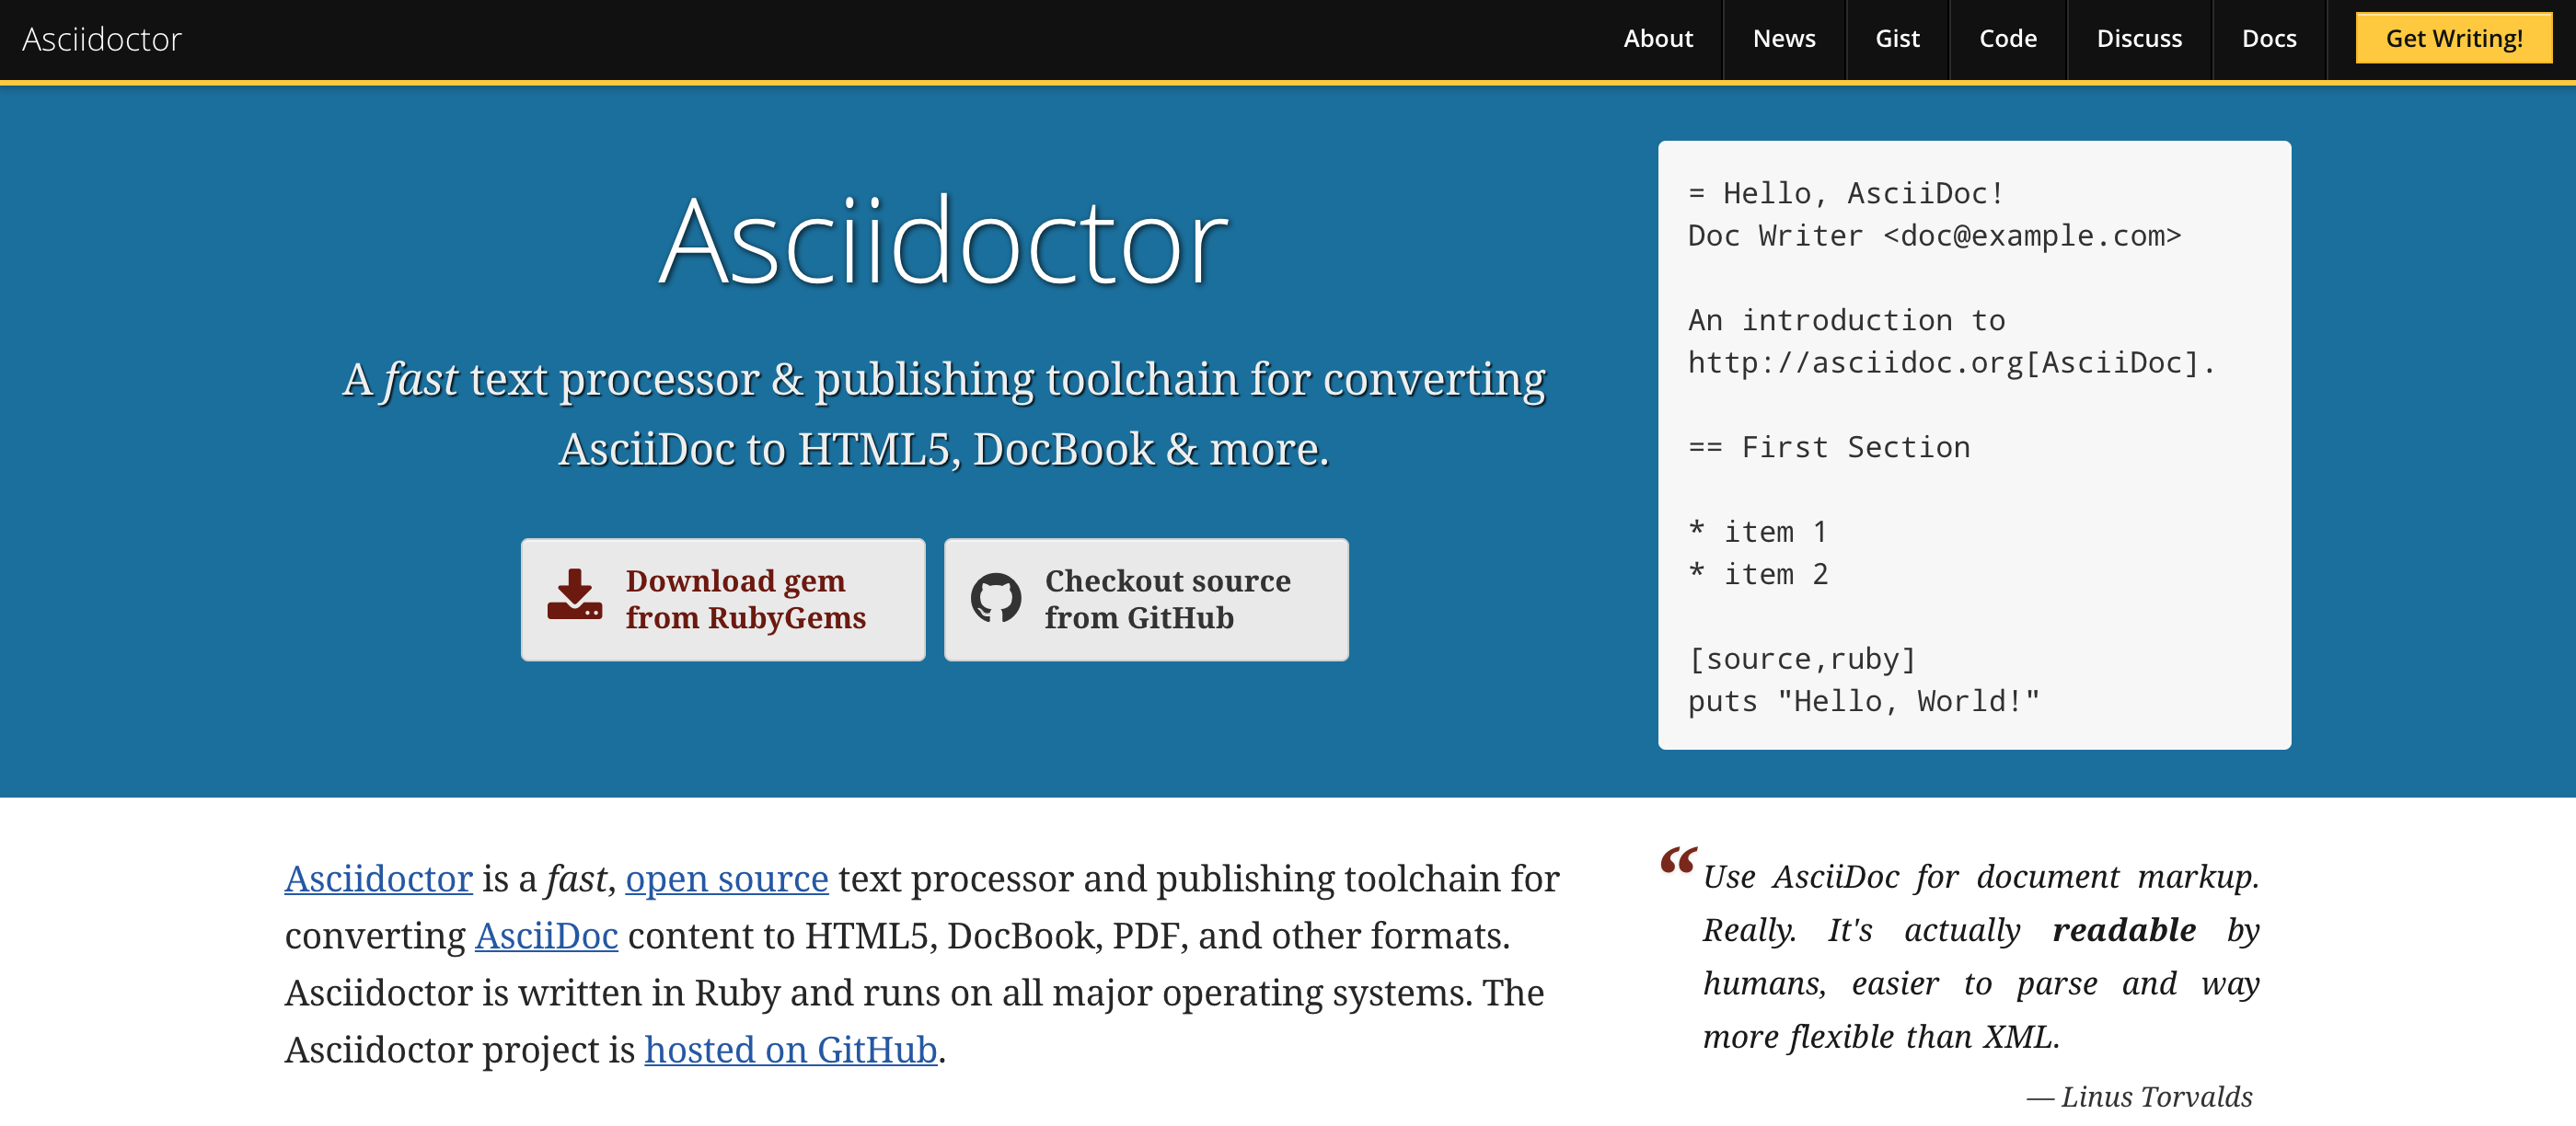Click 'AsciiDoc to HTML5, DocBook & more.' tagline
This screenshot has height=1126, width=2576.
click(944, 450)
